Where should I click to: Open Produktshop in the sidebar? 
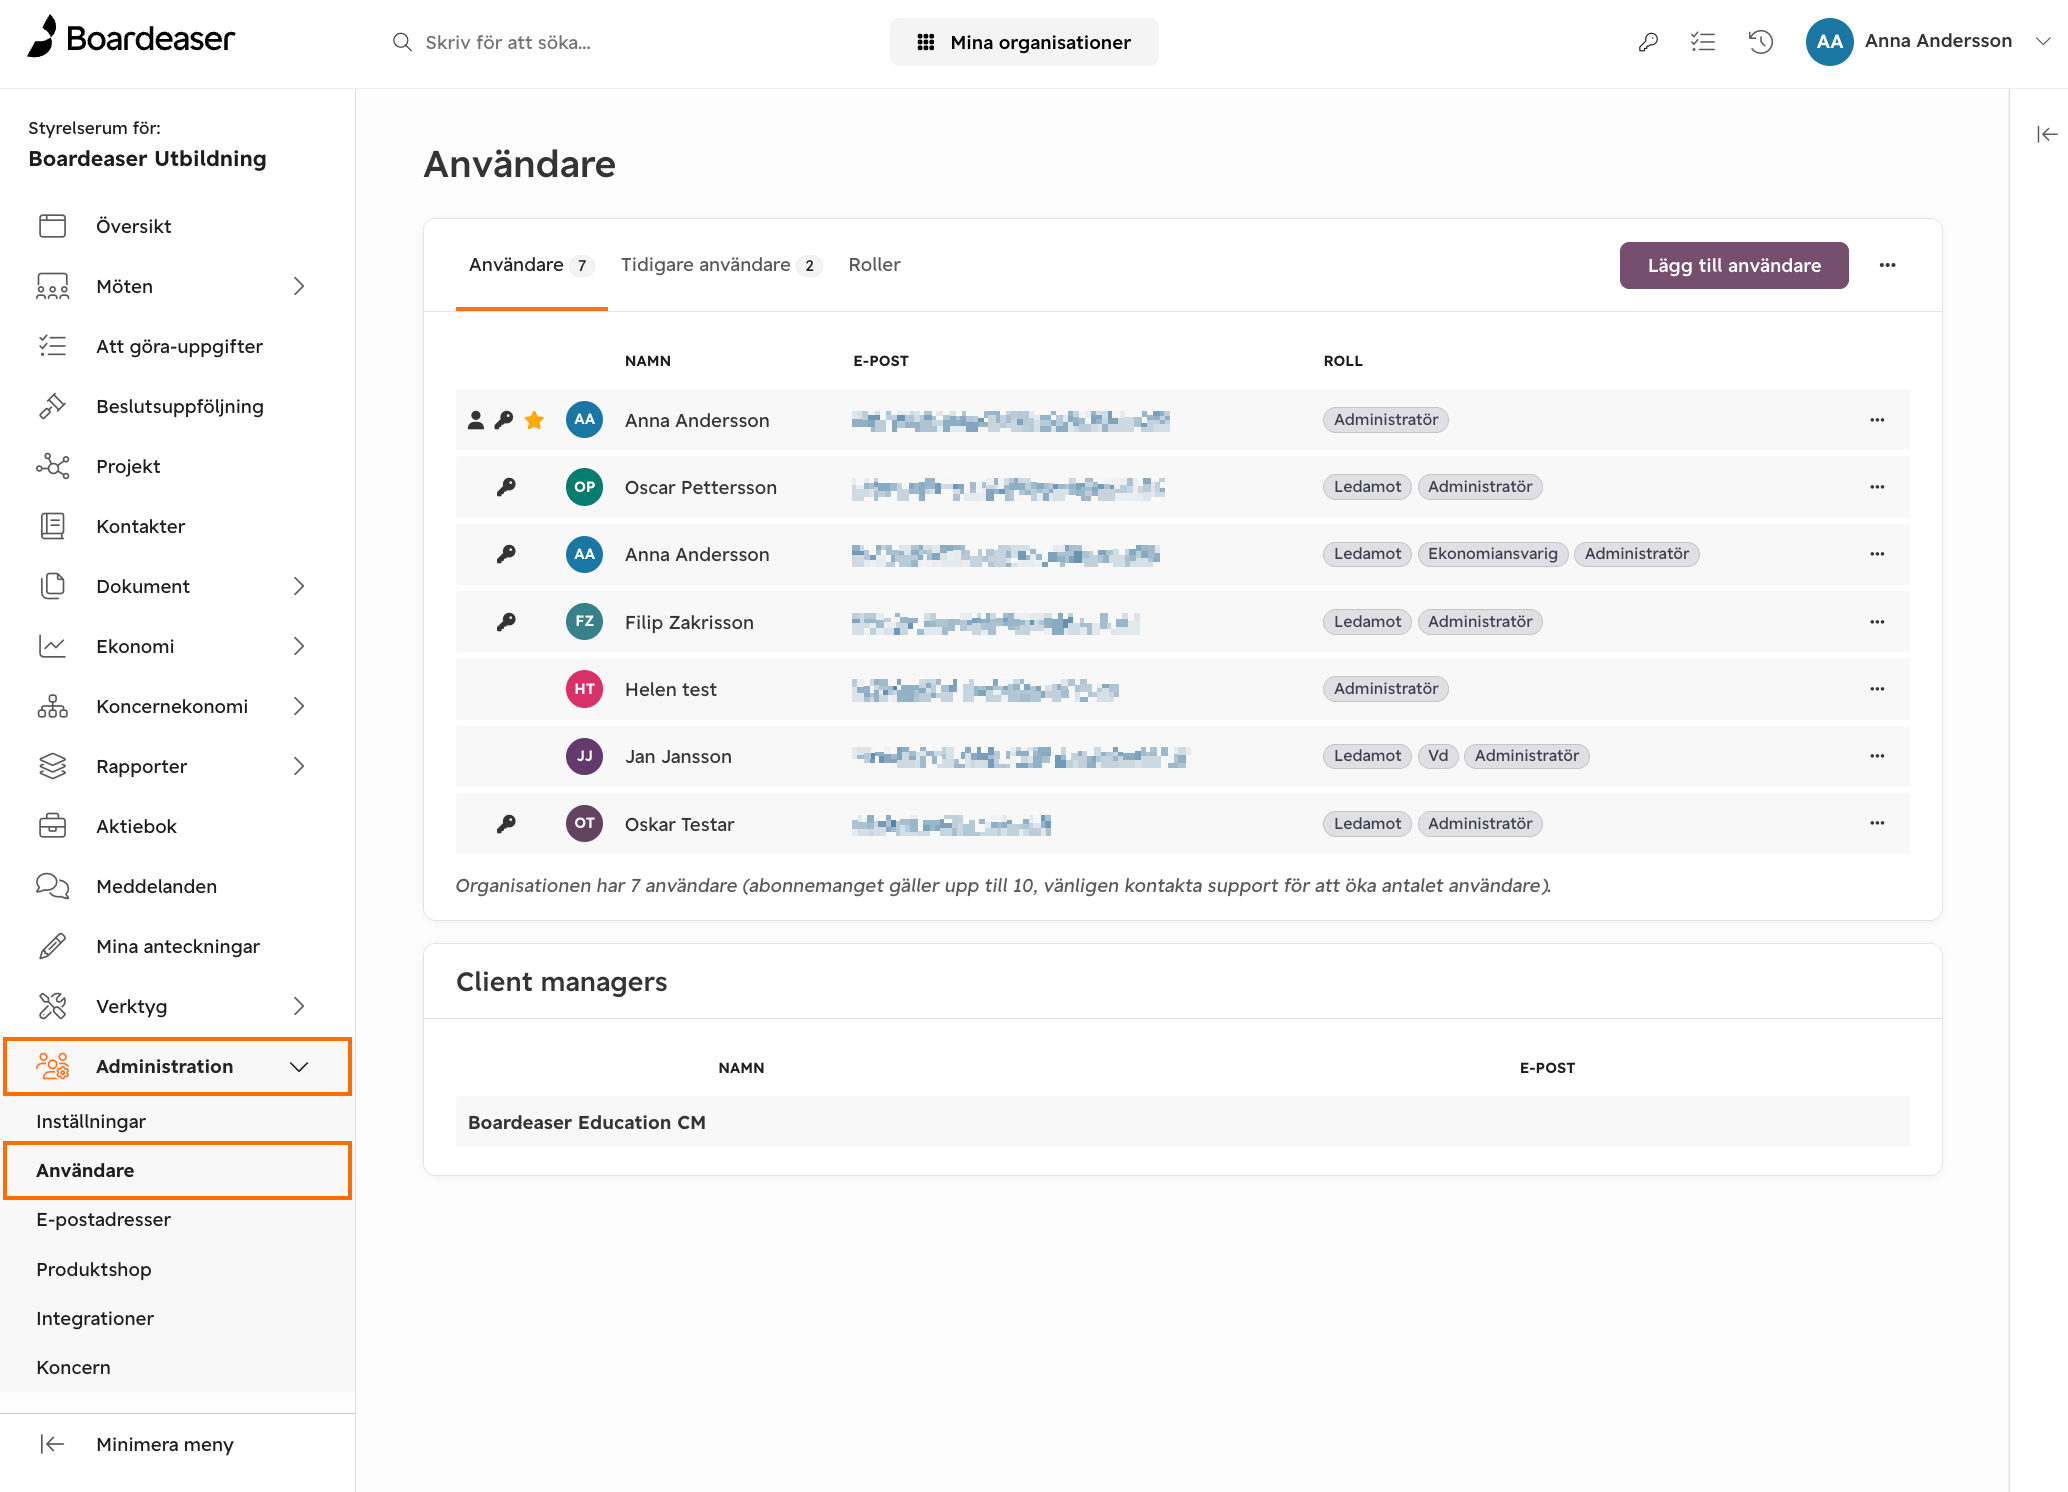pos(93,1270)
